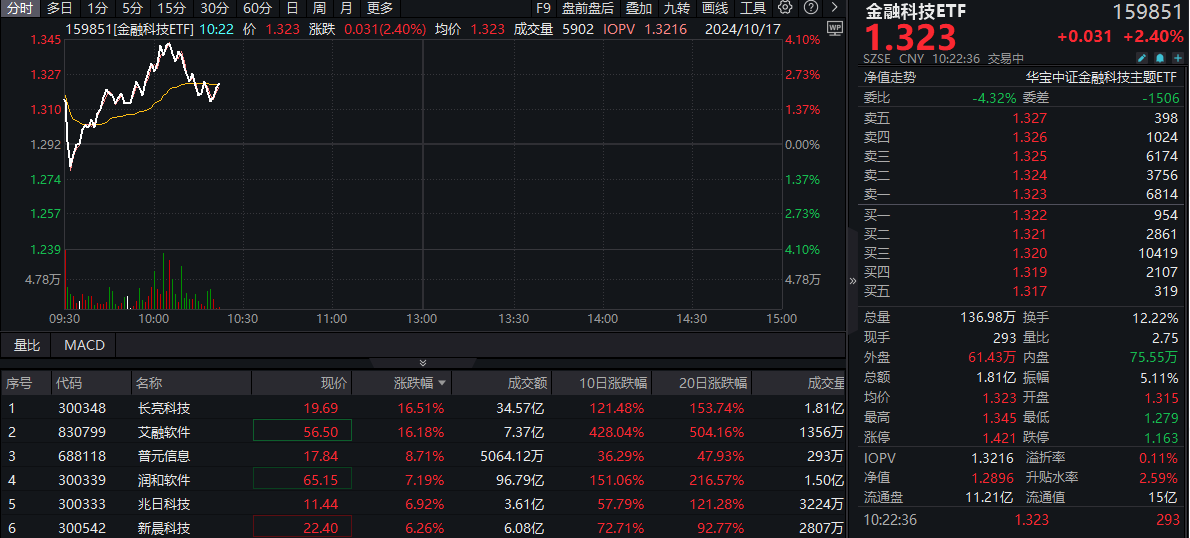Viewport: 1190px width, 538px height.
Task: Click the 叠加 overlay button
Action: [639, 8]
